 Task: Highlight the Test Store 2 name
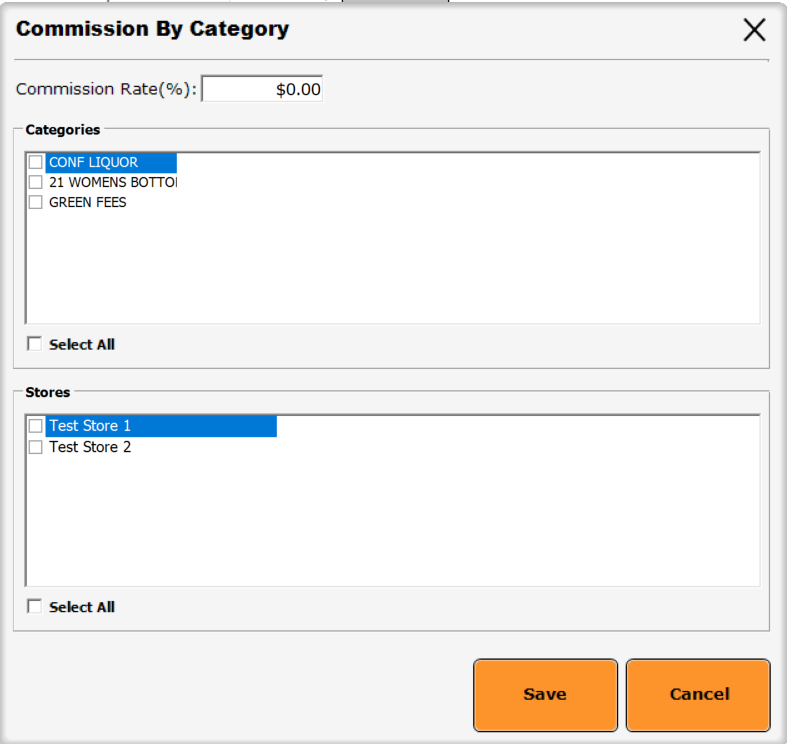tap(90, 447)
